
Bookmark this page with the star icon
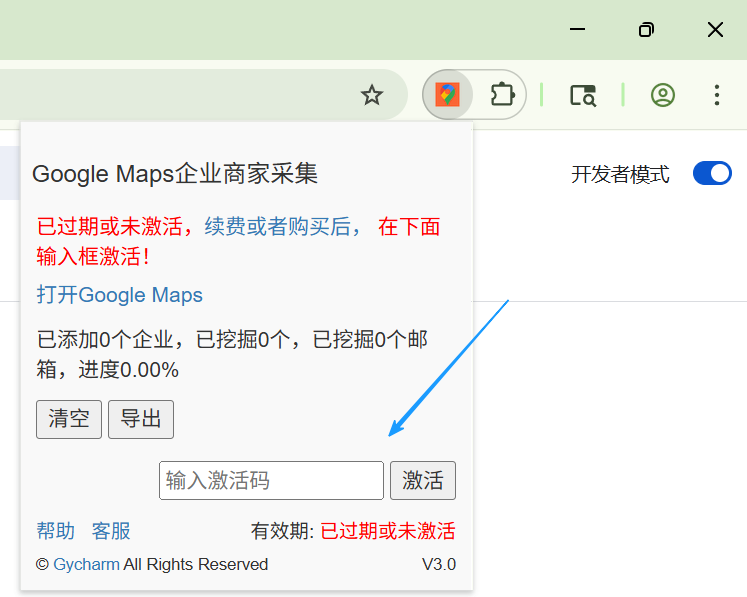(372, 95)
